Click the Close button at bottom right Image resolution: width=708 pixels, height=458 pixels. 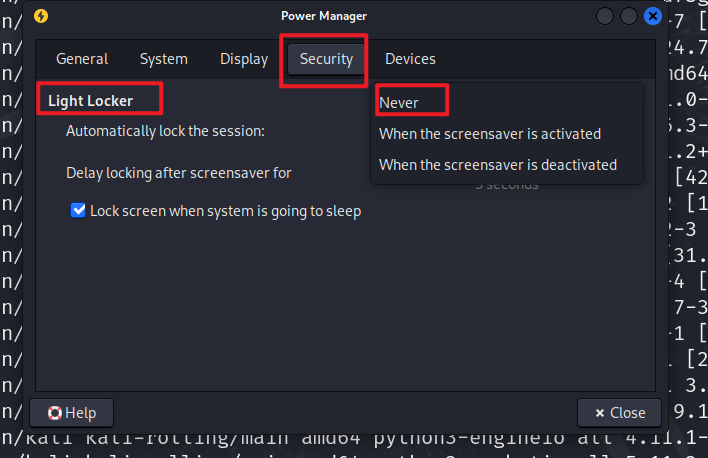tap(620, 413)
